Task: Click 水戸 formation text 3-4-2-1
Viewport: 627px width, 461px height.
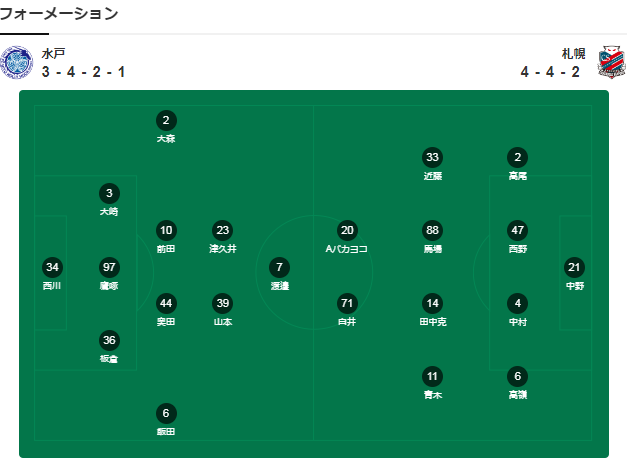Action: click(x=84, y=72)
